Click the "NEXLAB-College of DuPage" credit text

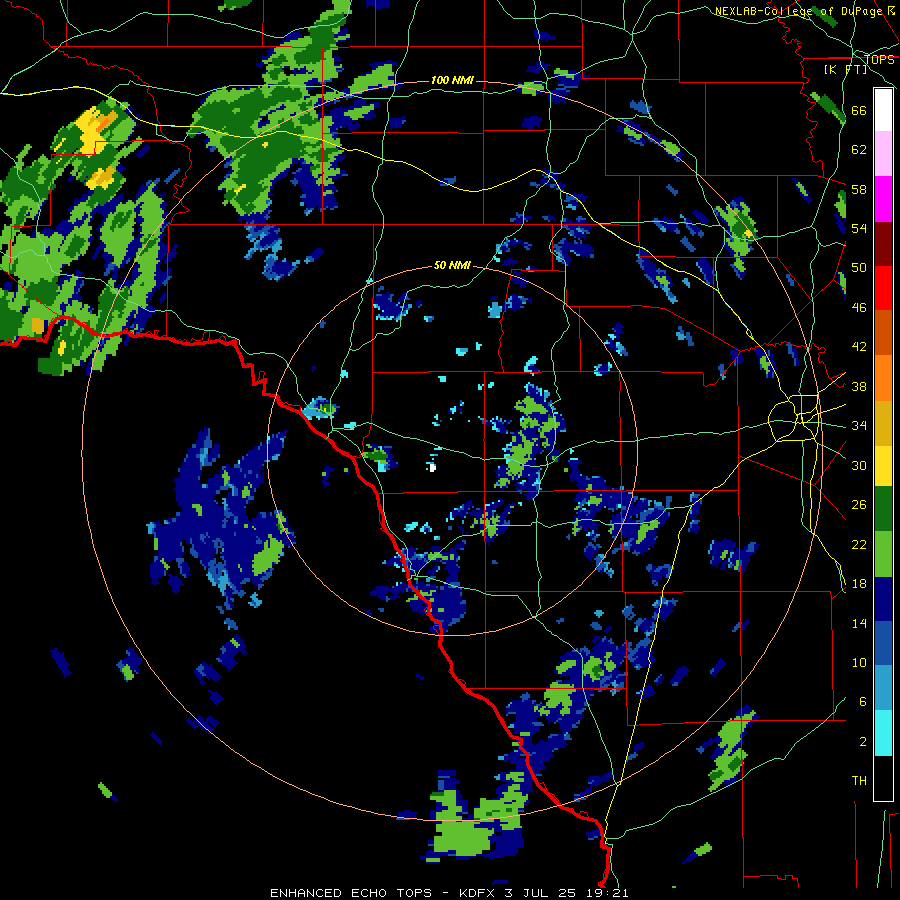point(800,11)
